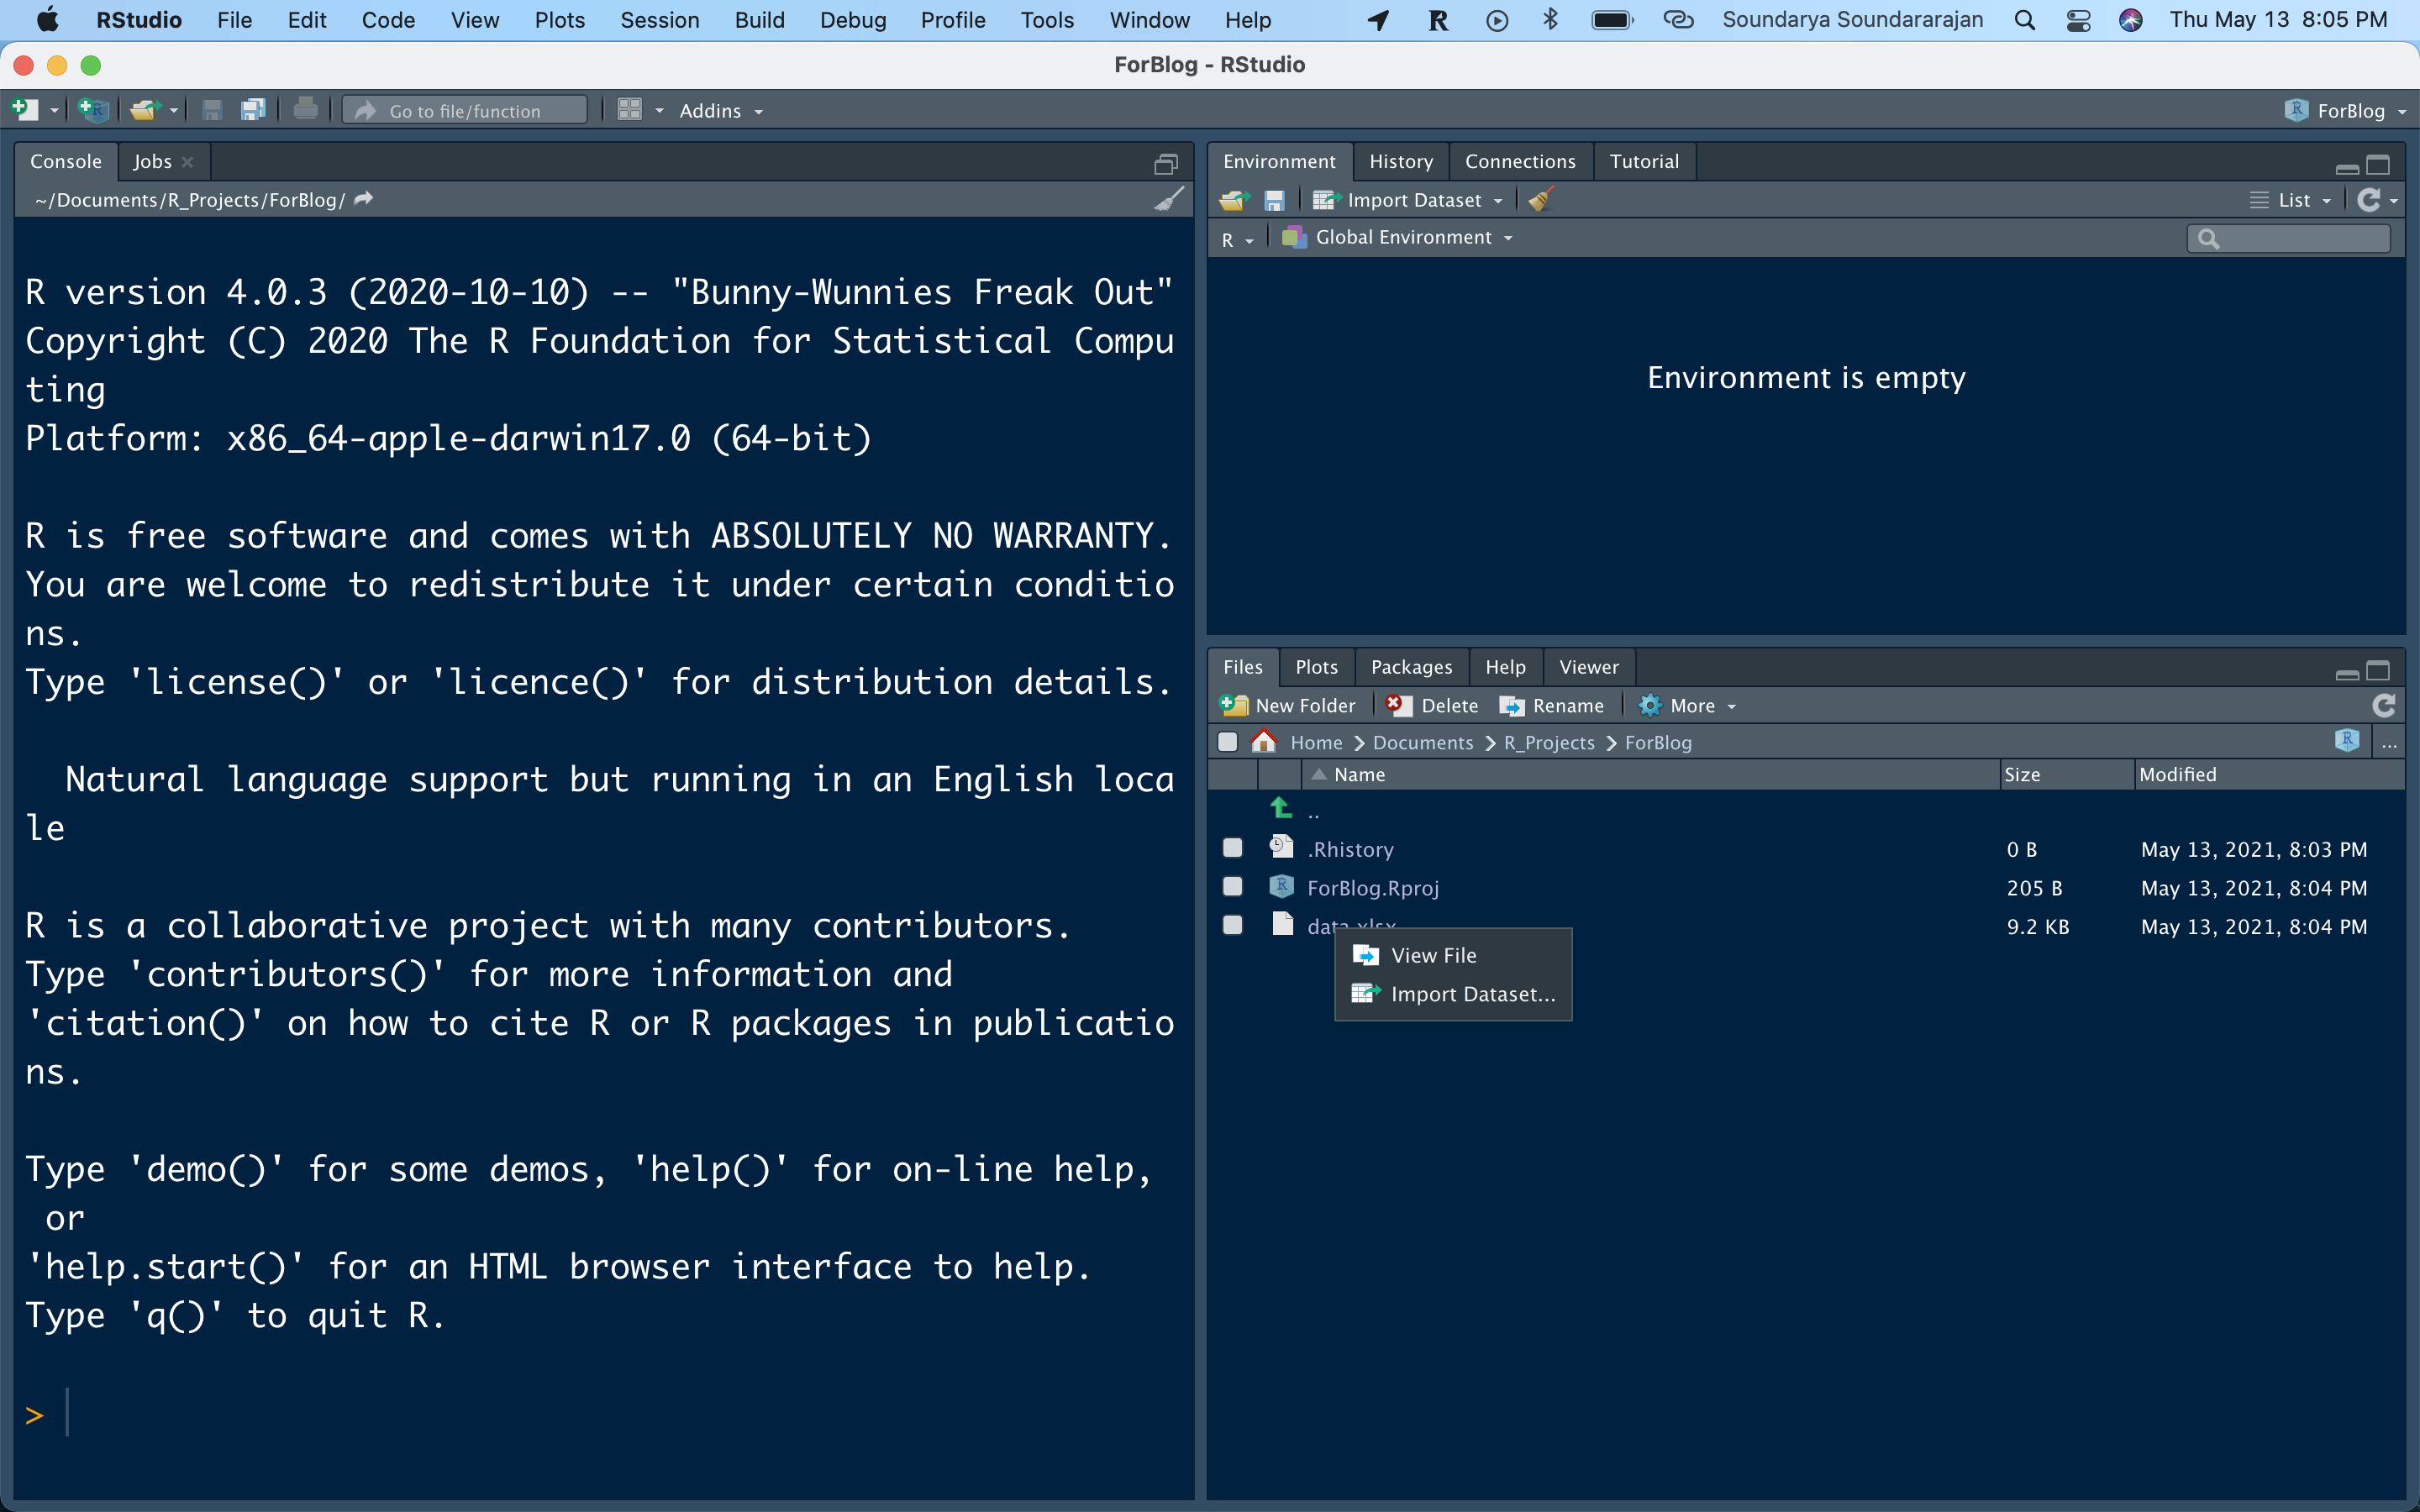Viewport: 2420px width, 1512px height.
Task: Click the ellipsis to browse a folder
Action: (x=2389, y=743)
